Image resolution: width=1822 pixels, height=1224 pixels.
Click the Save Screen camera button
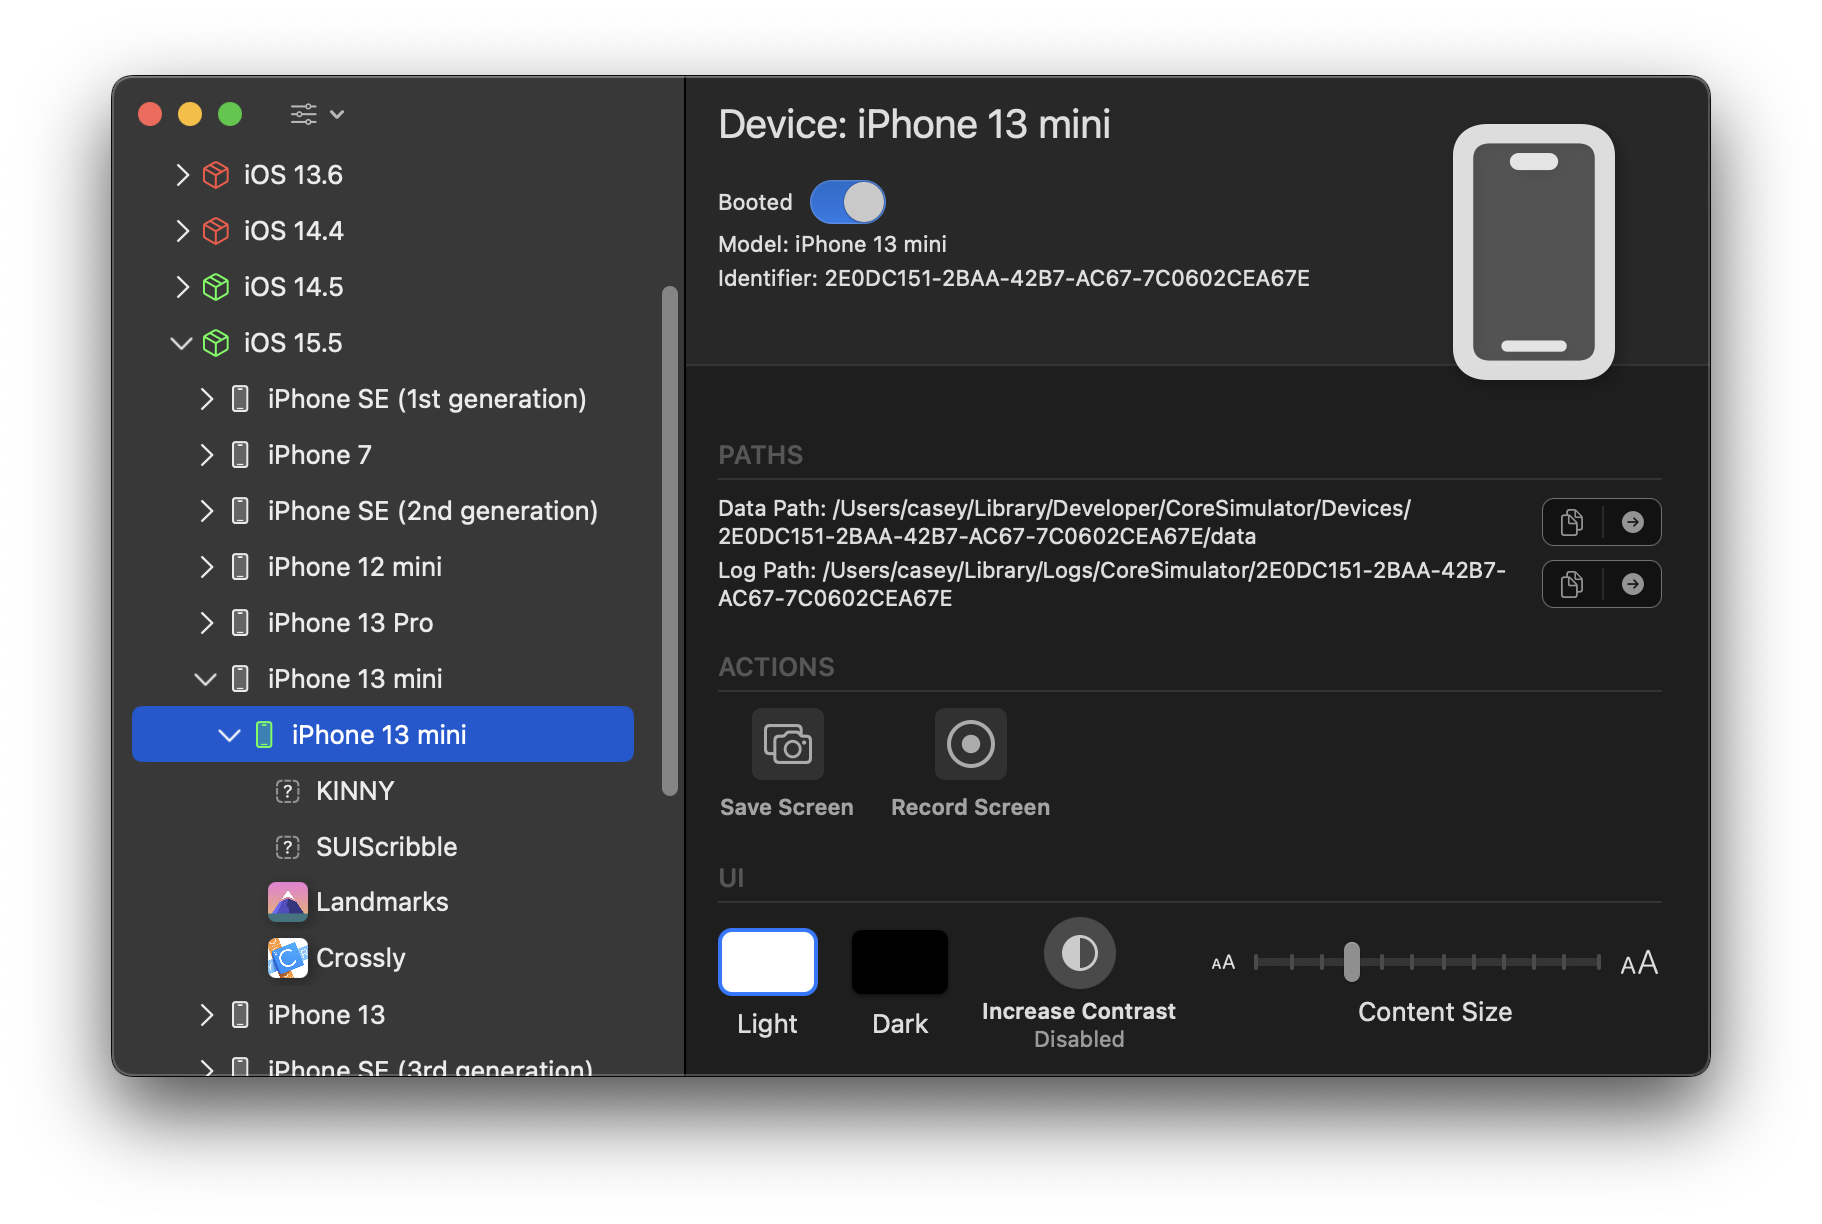click(788, 744)
